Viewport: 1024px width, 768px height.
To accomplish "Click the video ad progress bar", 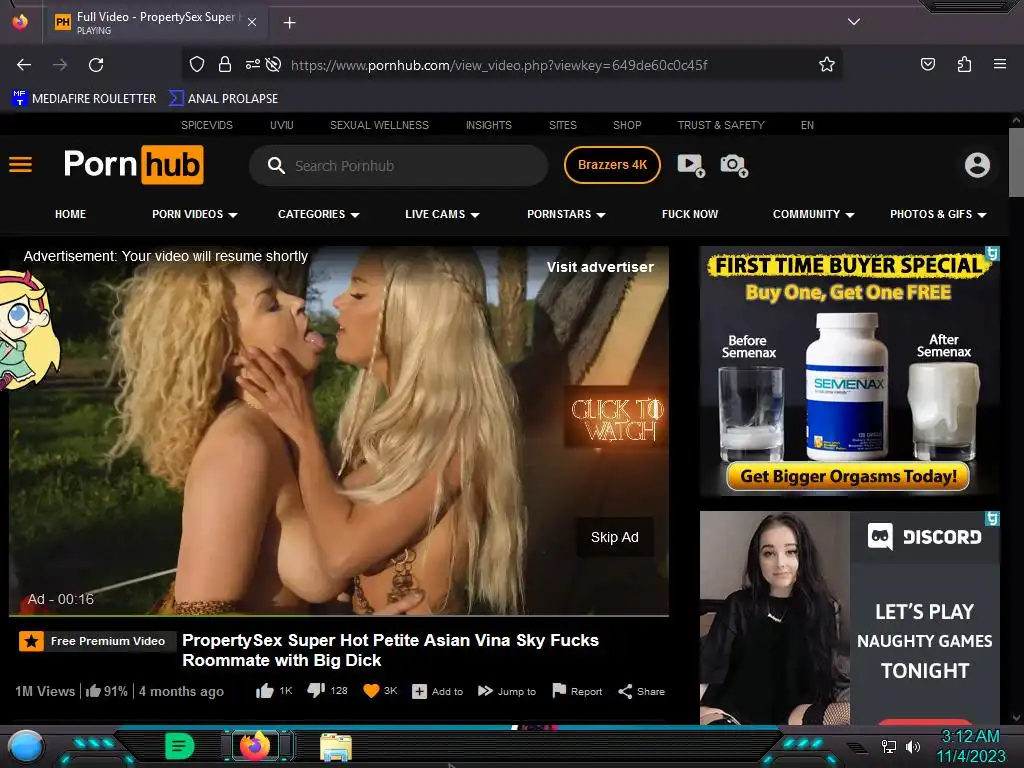I will pos(338,615).
